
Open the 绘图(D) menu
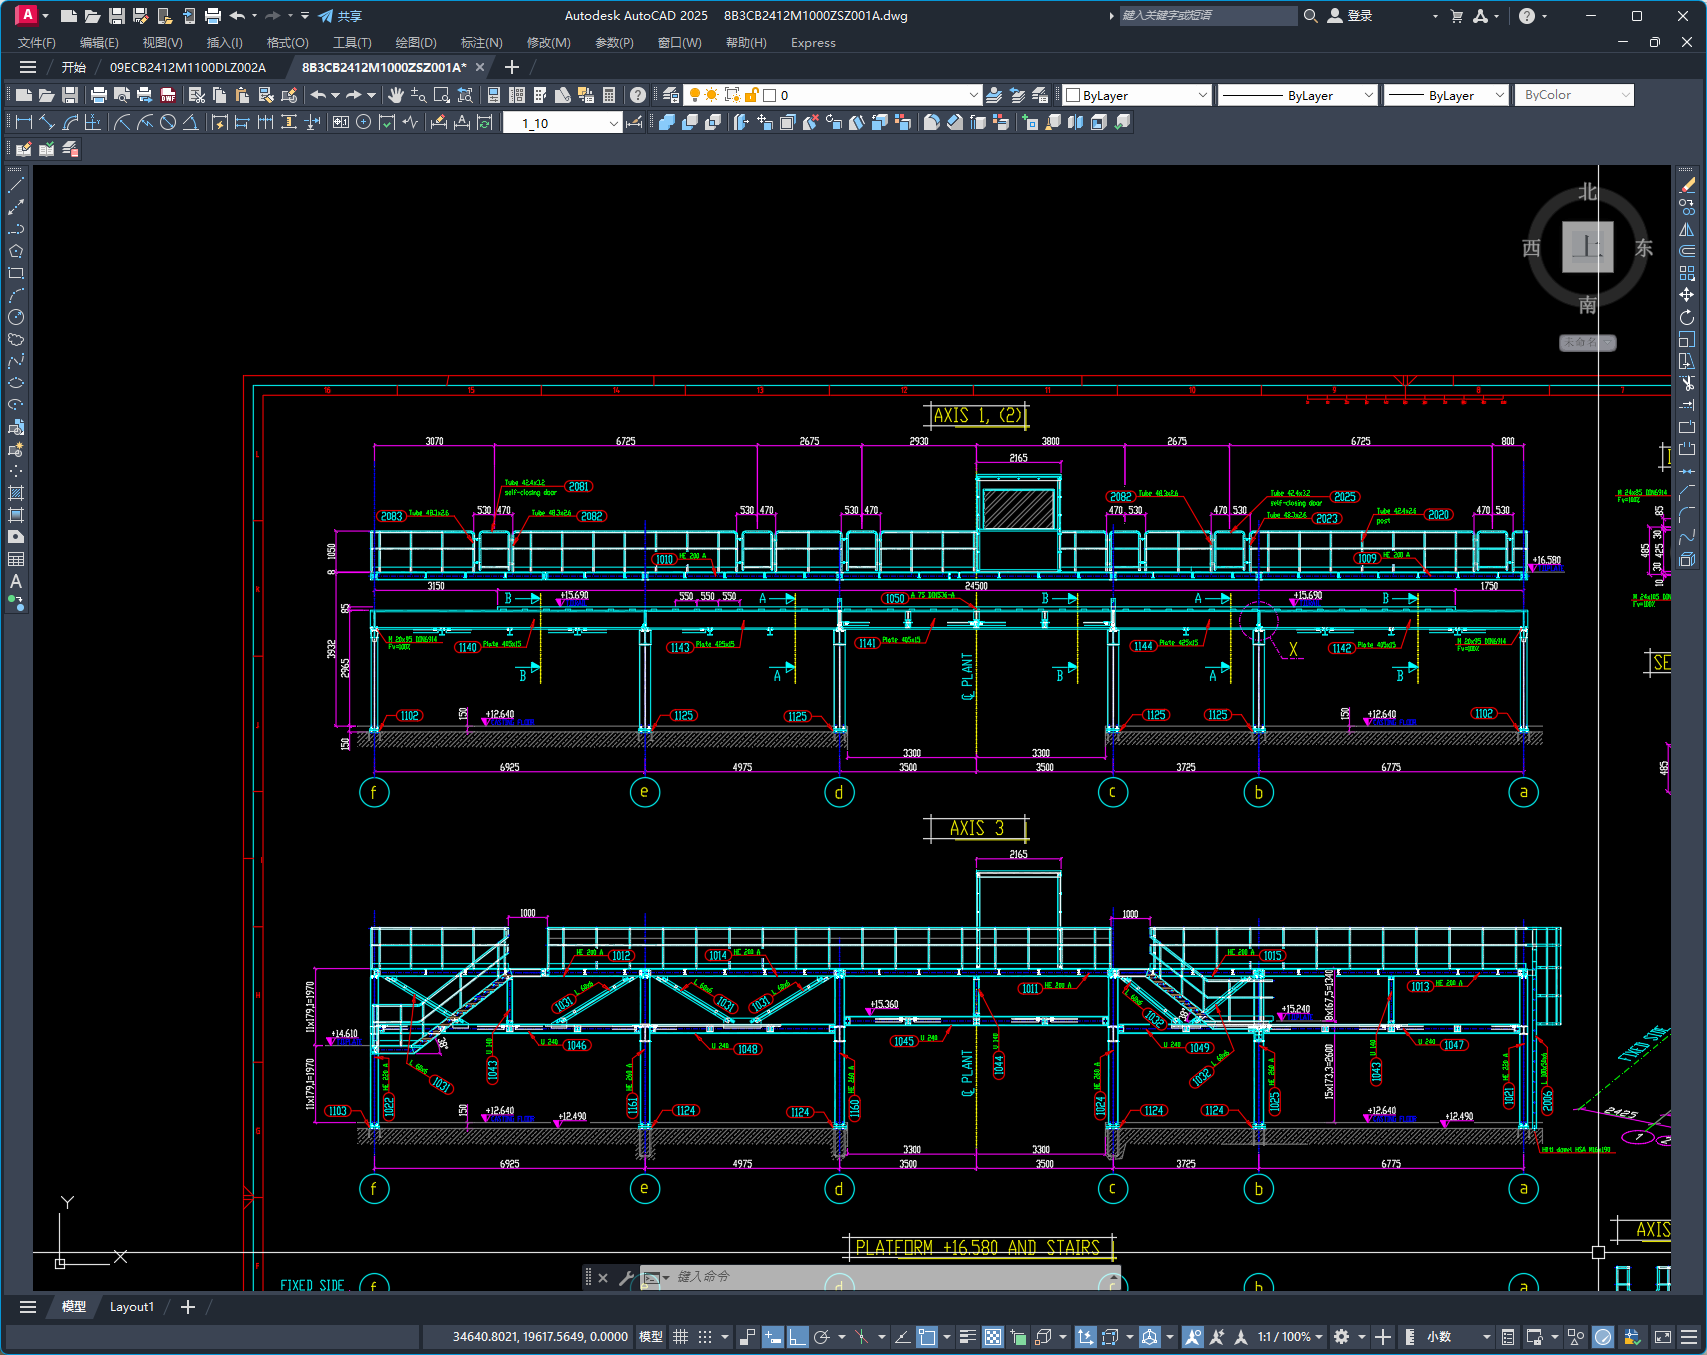[416, 42]
